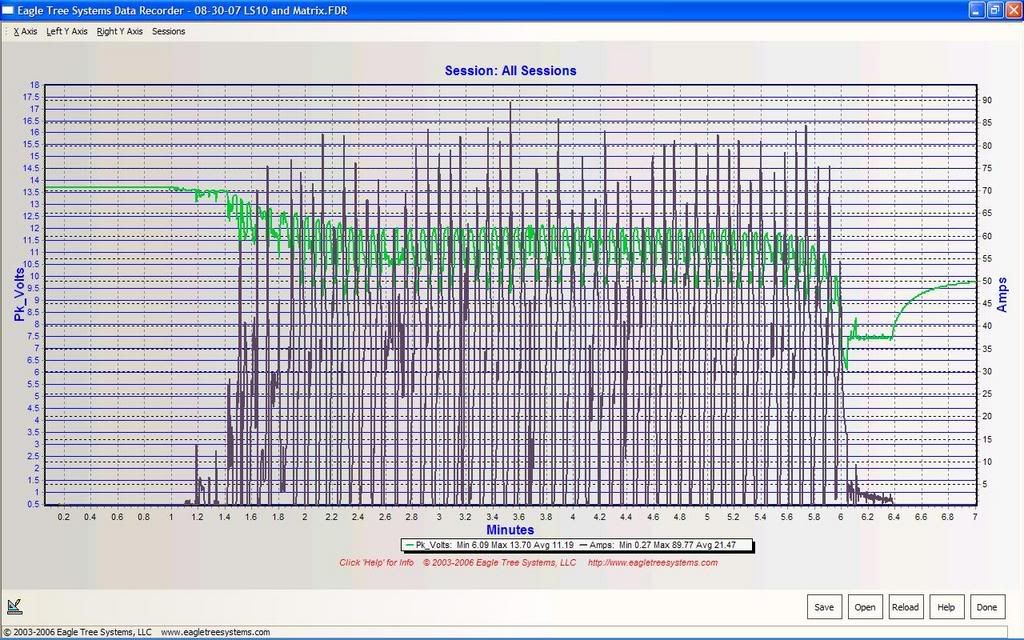Click the application icon in title bar

coord(9,9)
